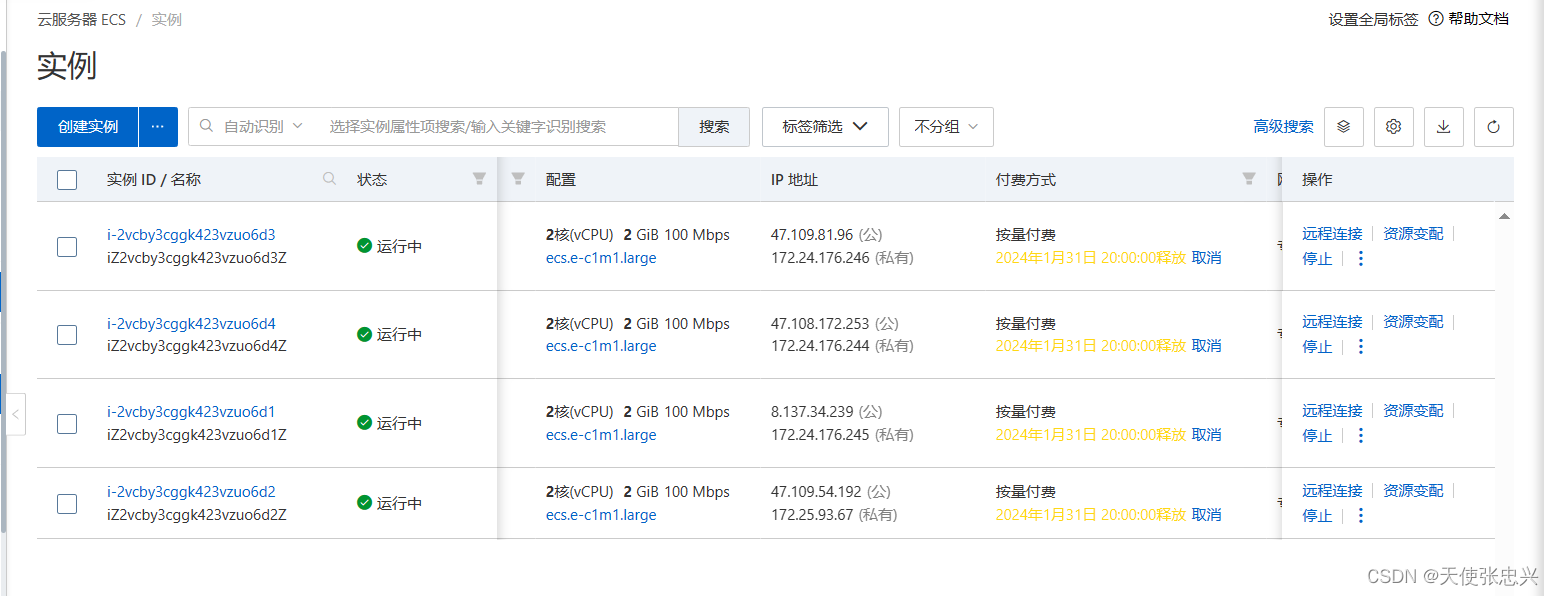Open the 自动识别 search type dropdown
Screen dimensions: 1554x596
pos(263,127)
